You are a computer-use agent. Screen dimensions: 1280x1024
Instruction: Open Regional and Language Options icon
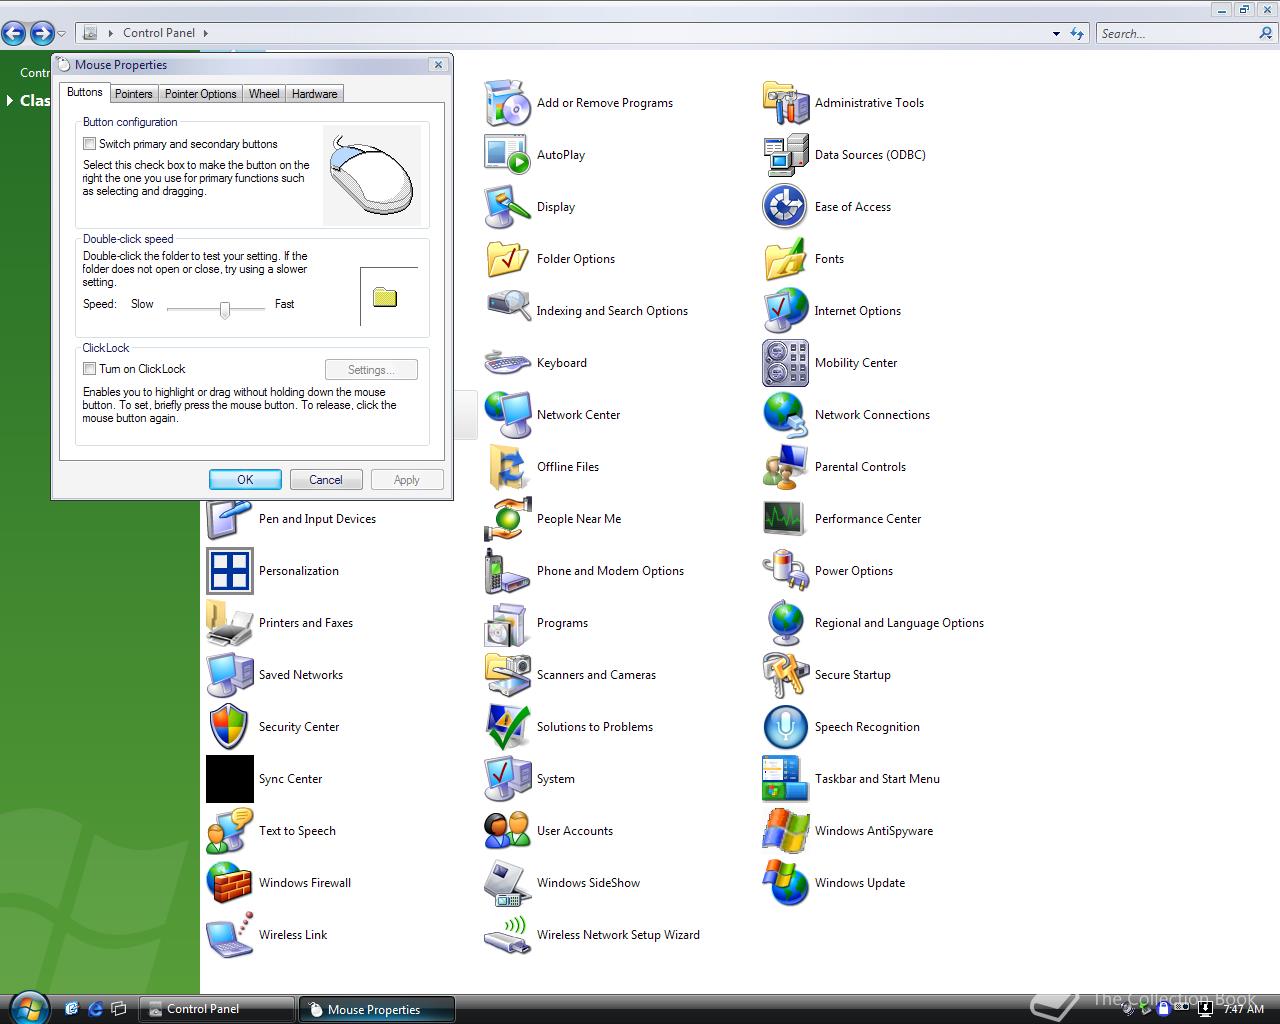(786, 623)
